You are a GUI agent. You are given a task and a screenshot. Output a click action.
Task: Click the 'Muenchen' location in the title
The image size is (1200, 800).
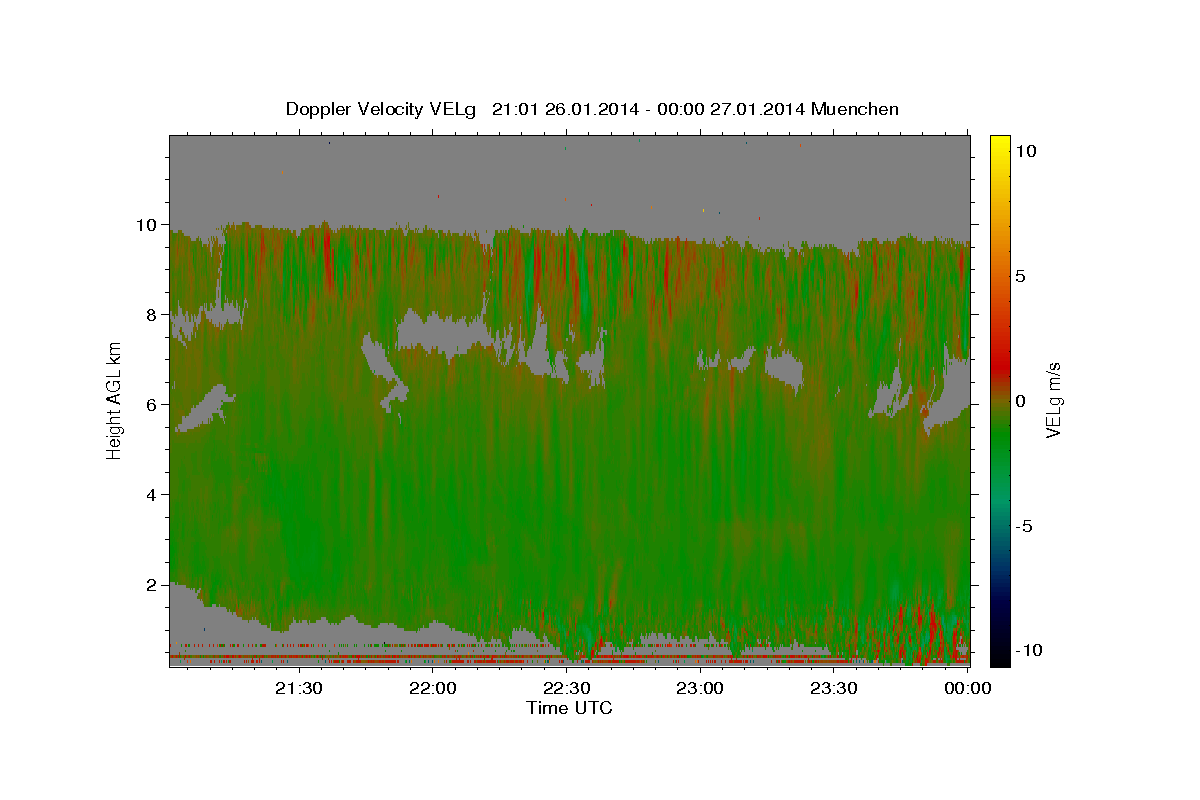click(855, 109)
